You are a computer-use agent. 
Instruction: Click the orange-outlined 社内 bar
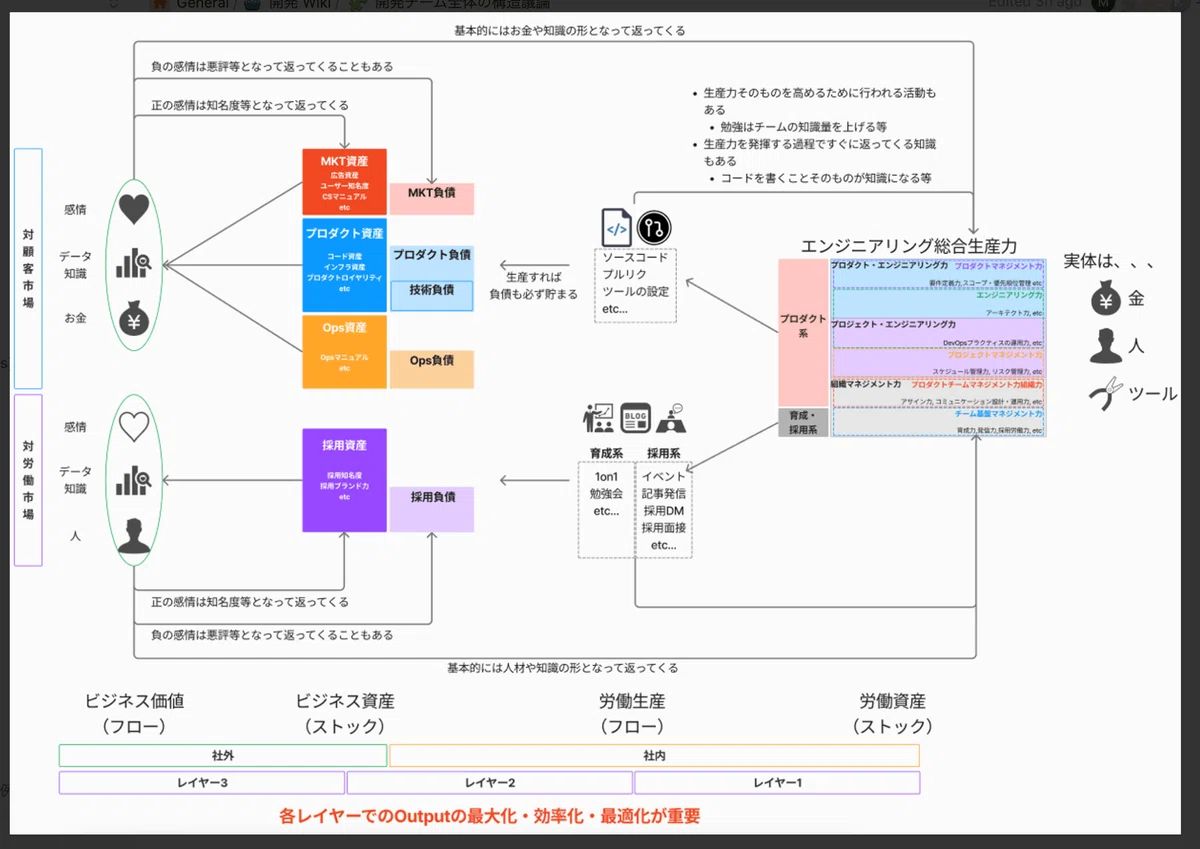(x=654, y=756)
